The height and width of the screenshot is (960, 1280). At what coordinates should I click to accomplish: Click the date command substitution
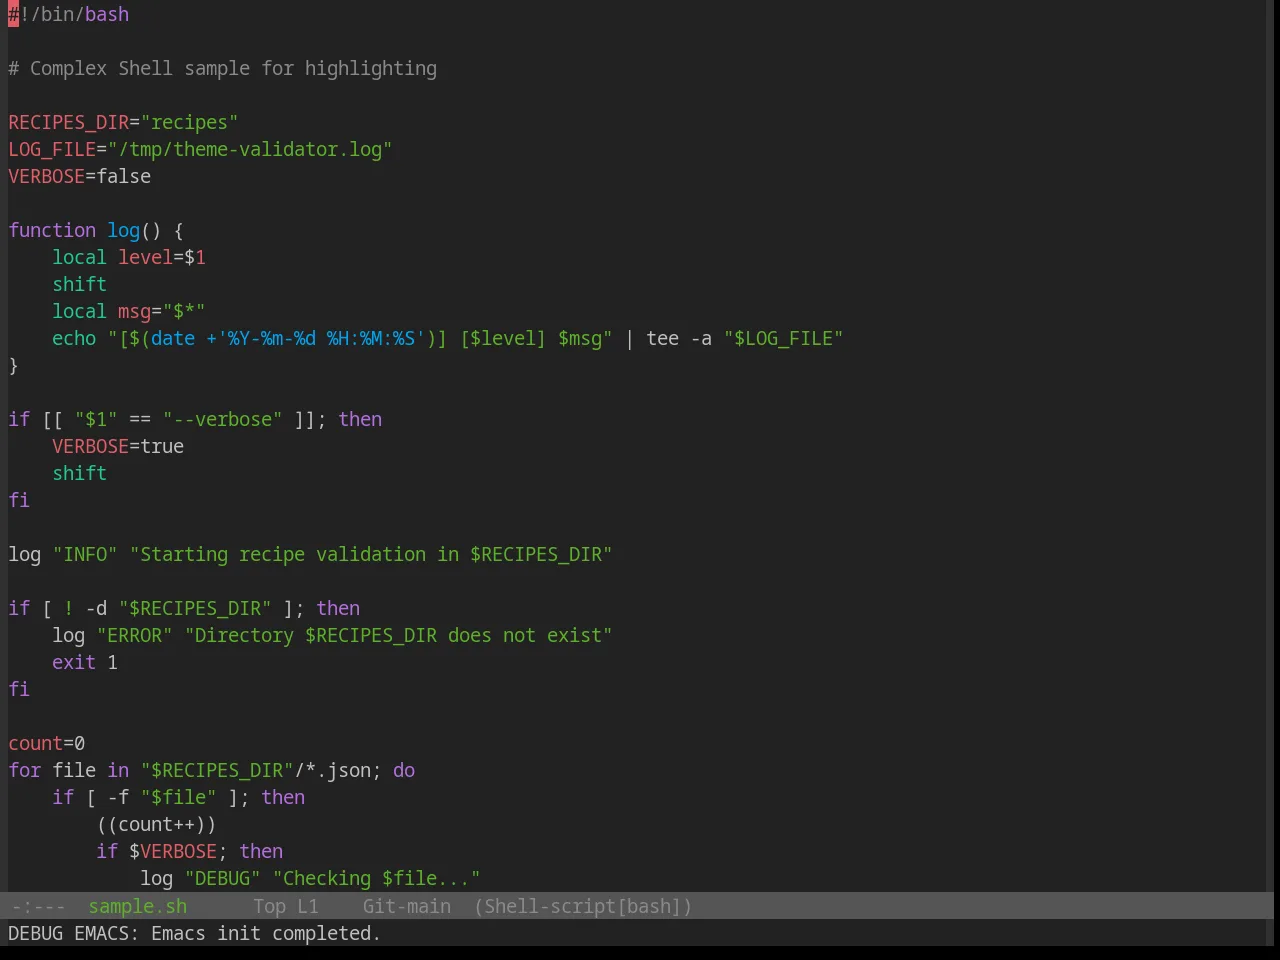(x=283, y=338)
